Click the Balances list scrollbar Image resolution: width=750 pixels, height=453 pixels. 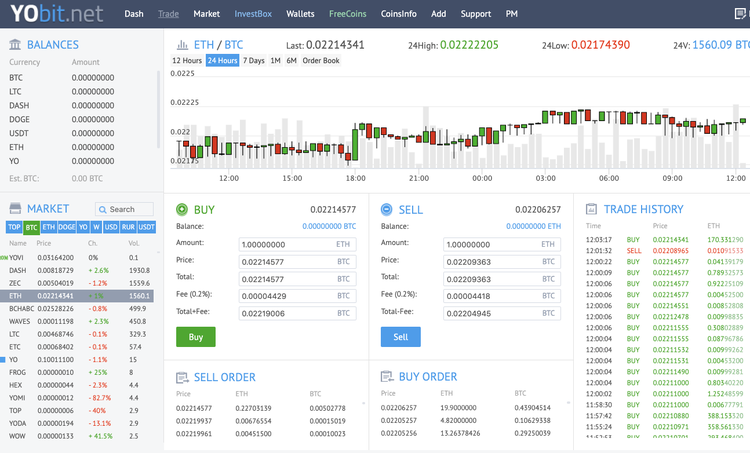coord(158,110)
